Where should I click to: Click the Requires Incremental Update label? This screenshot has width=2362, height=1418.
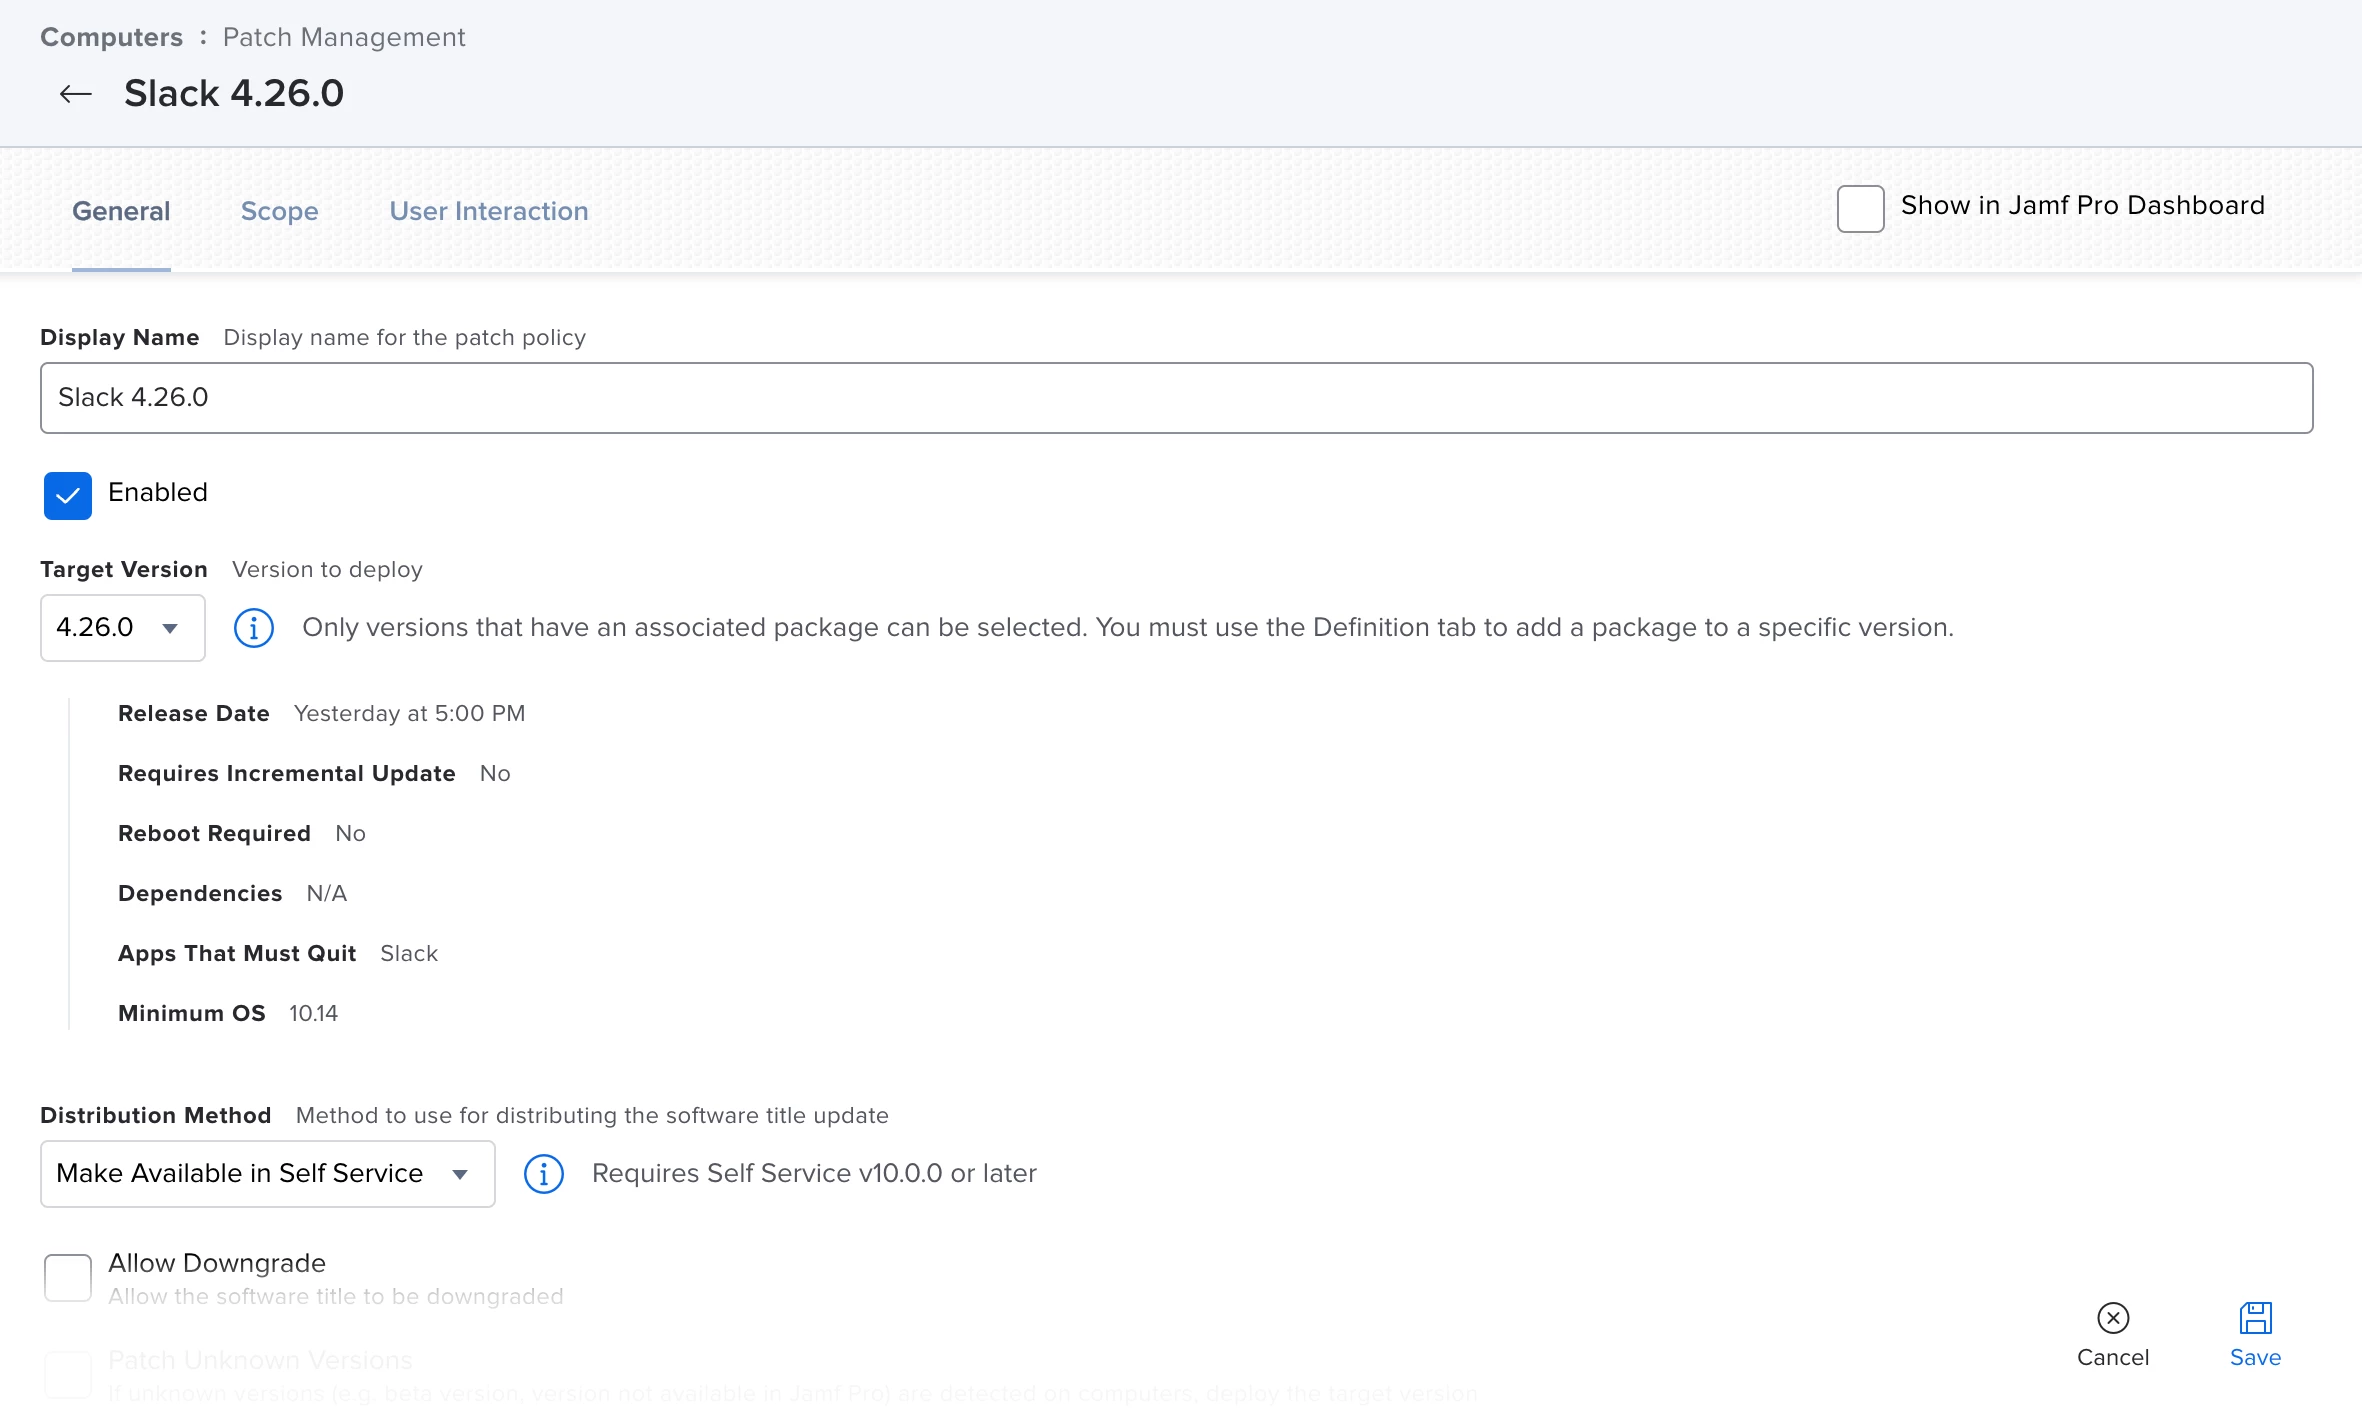pos(287,774)
